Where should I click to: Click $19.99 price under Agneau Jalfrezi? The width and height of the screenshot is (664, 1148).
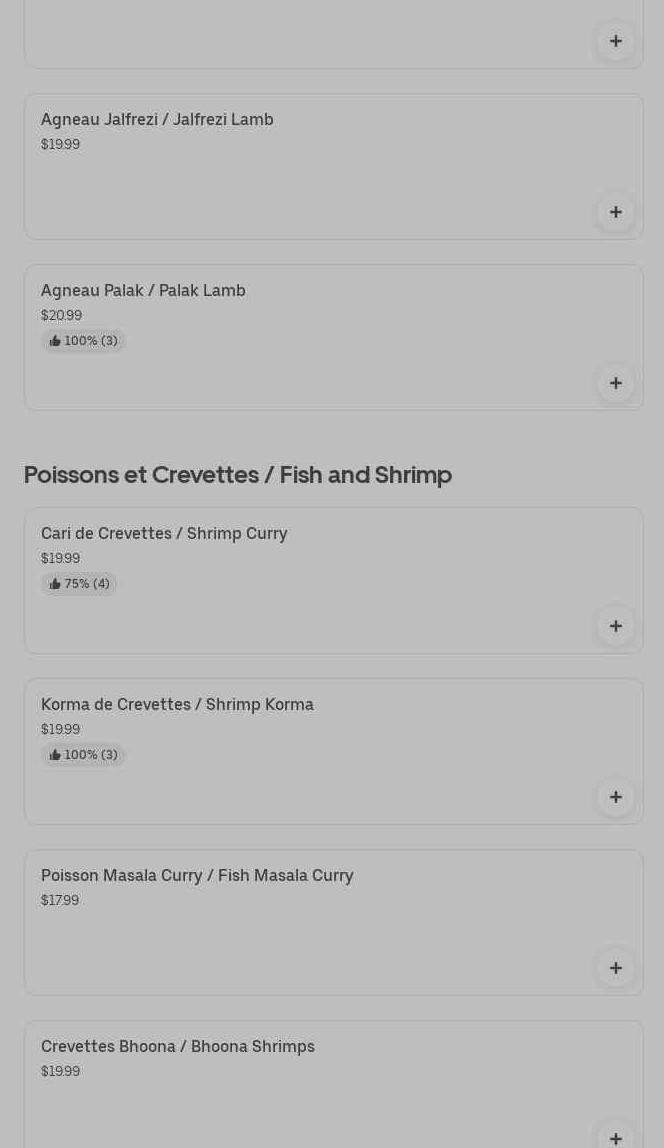coord(60,144)
